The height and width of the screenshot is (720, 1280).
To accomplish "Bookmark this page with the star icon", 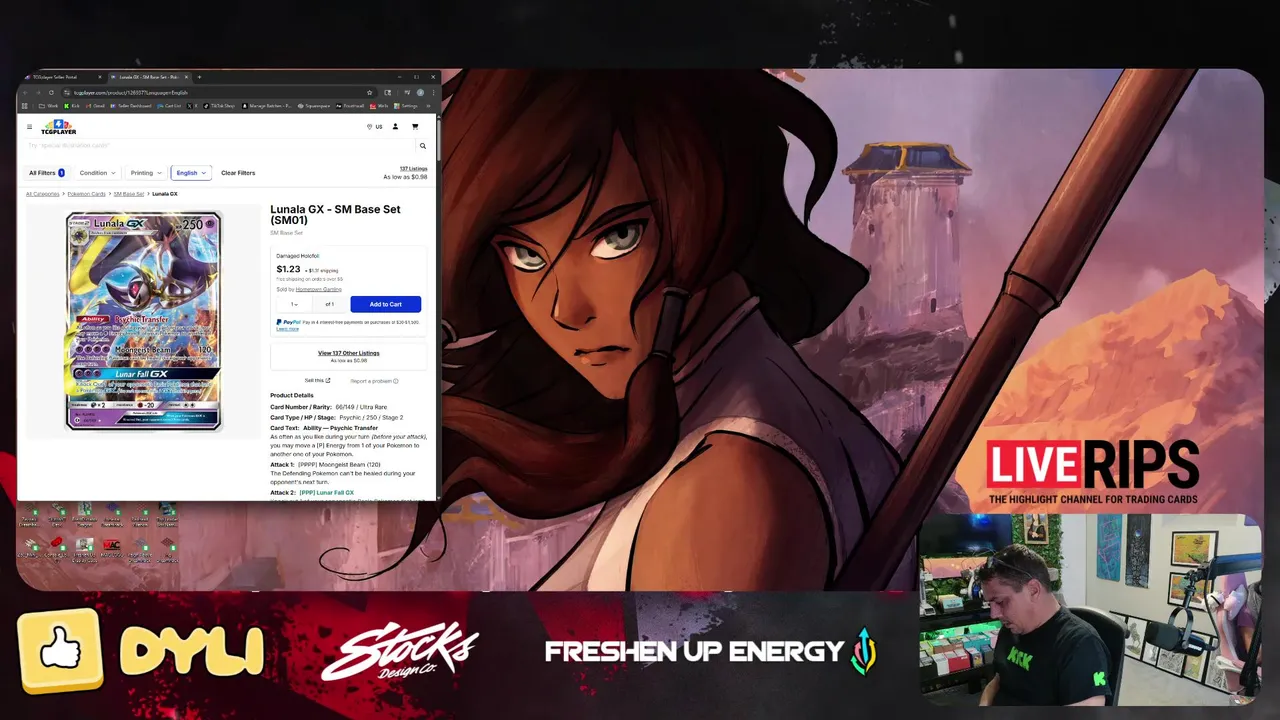I will click(x=369, y=92).
